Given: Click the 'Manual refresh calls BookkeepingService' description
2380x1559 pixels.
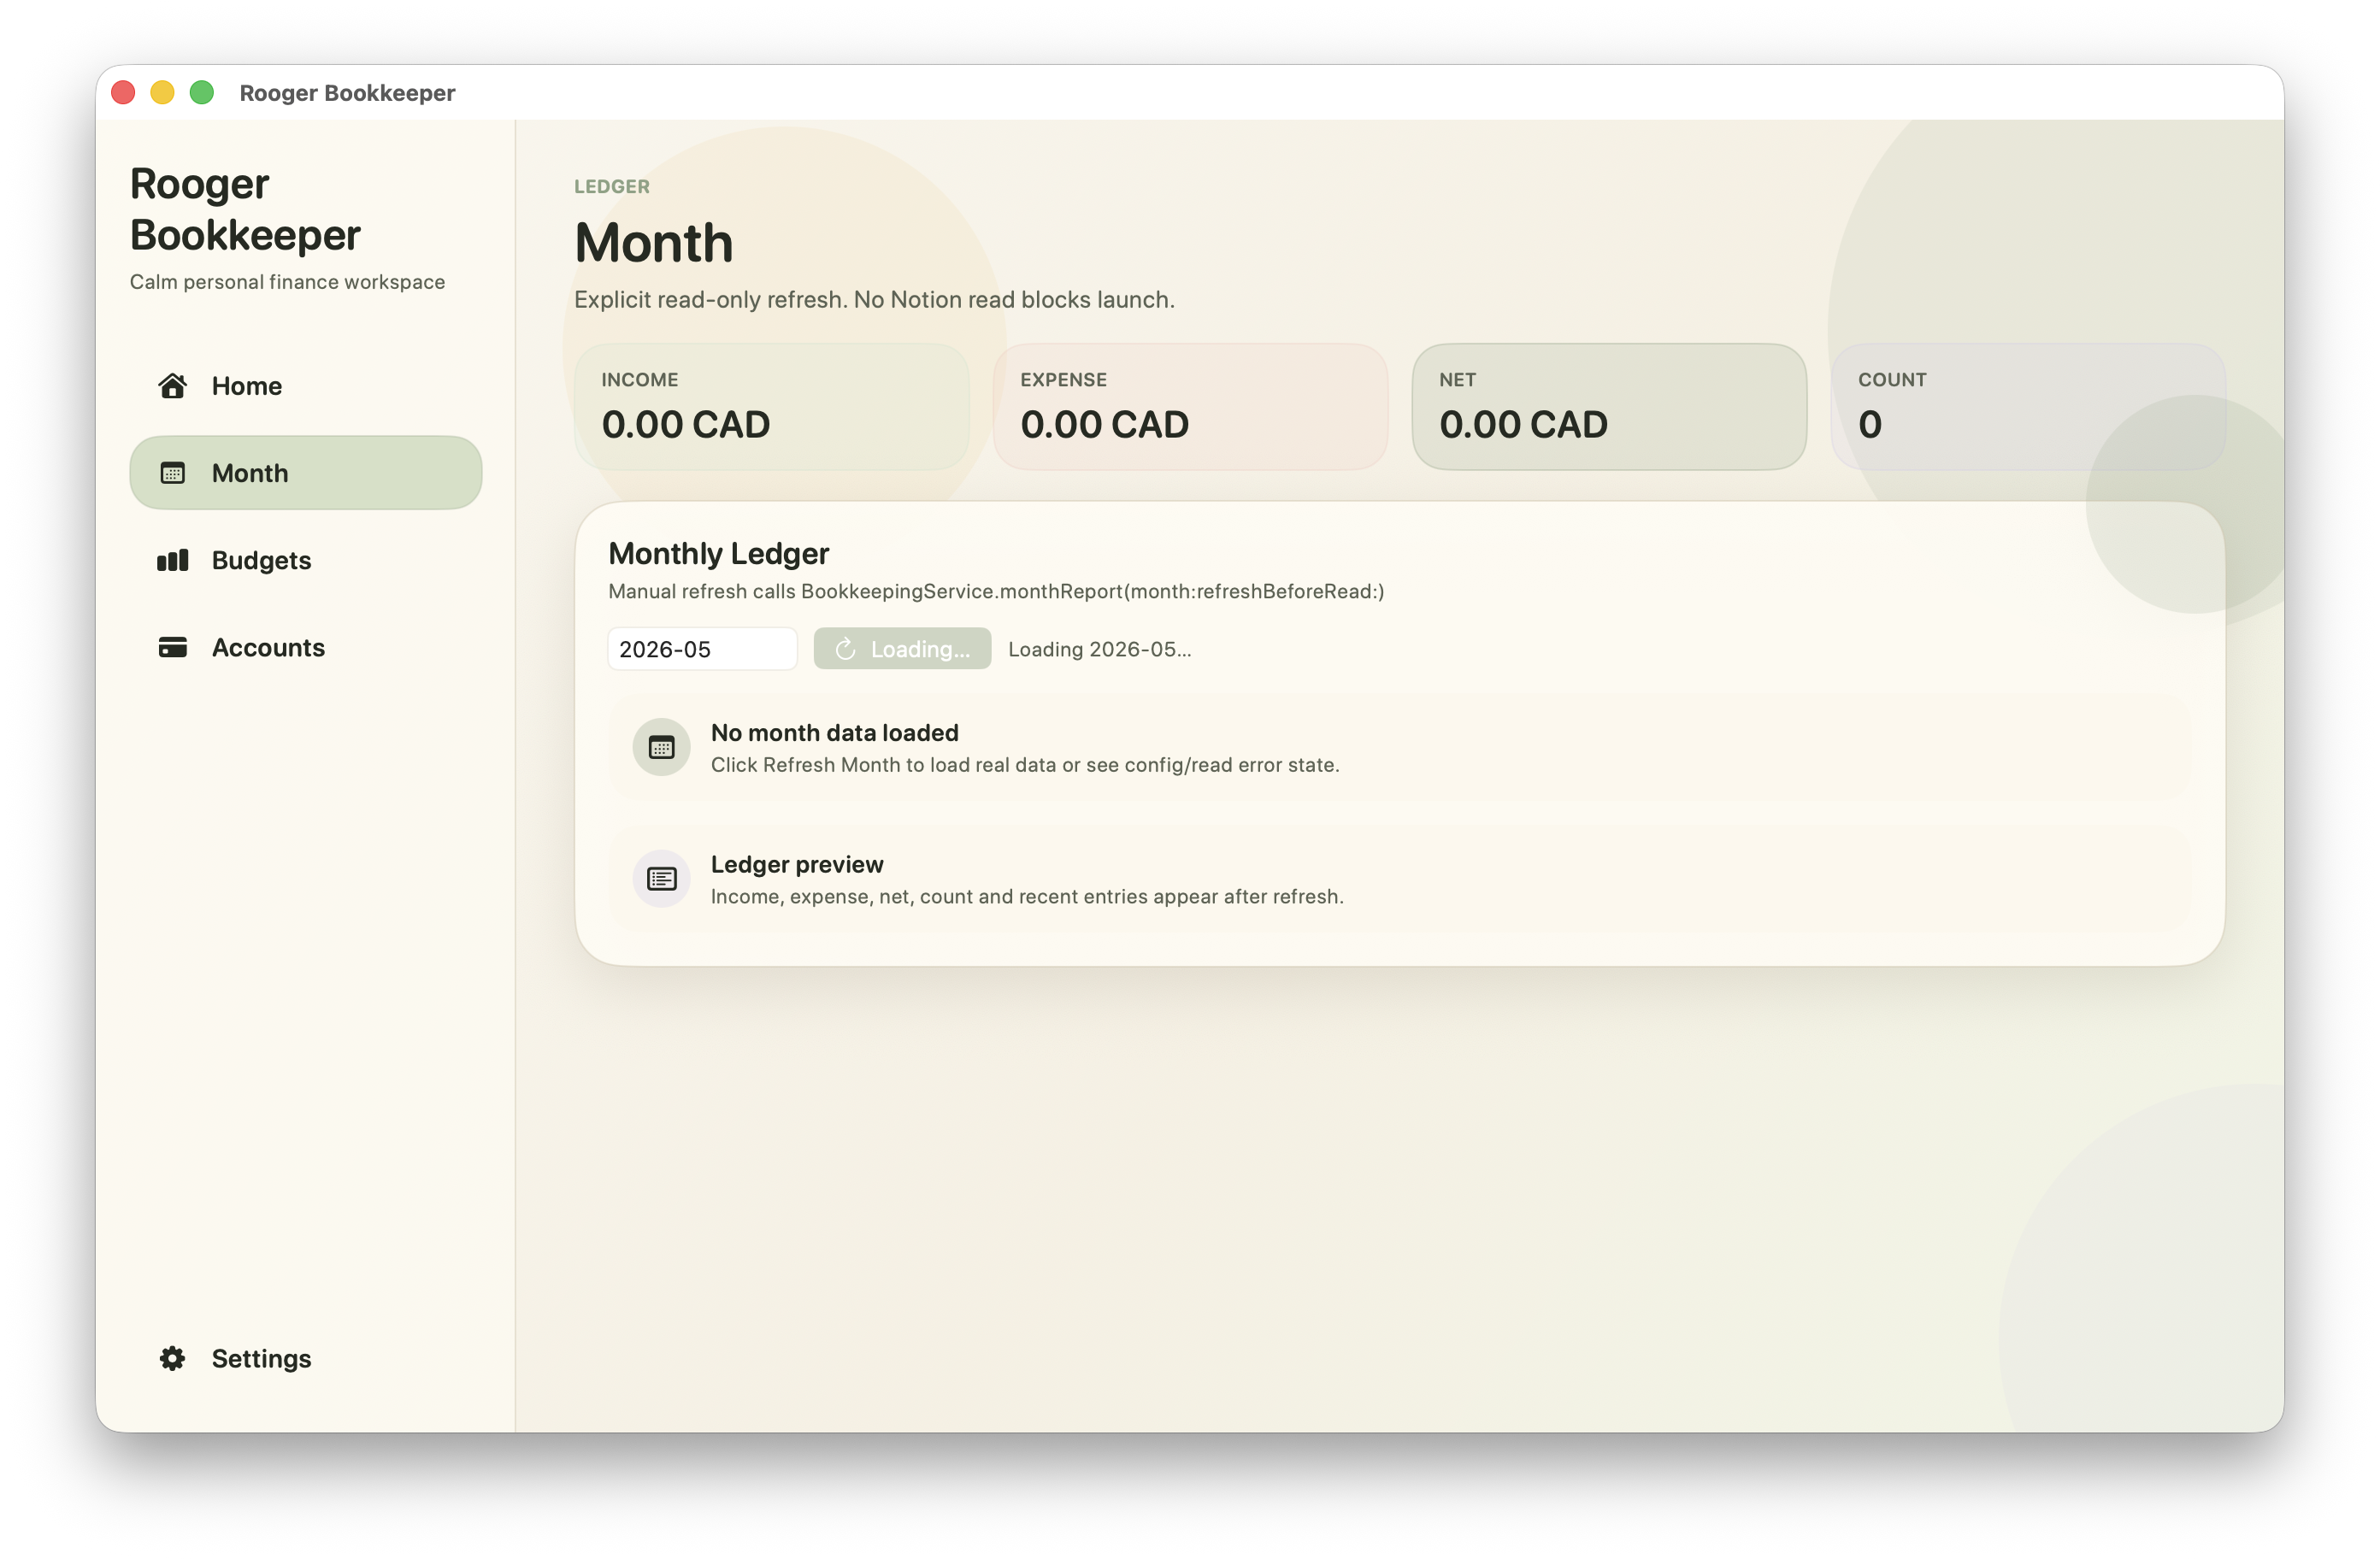Looking at the screenshot, I should point(996,591).
